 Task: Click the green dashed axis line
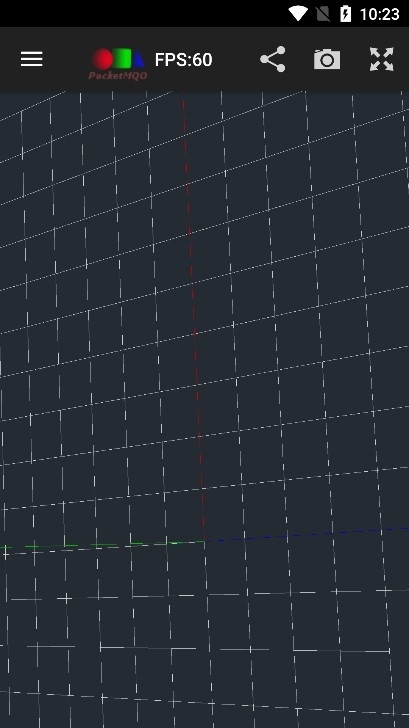click(102, 544)
